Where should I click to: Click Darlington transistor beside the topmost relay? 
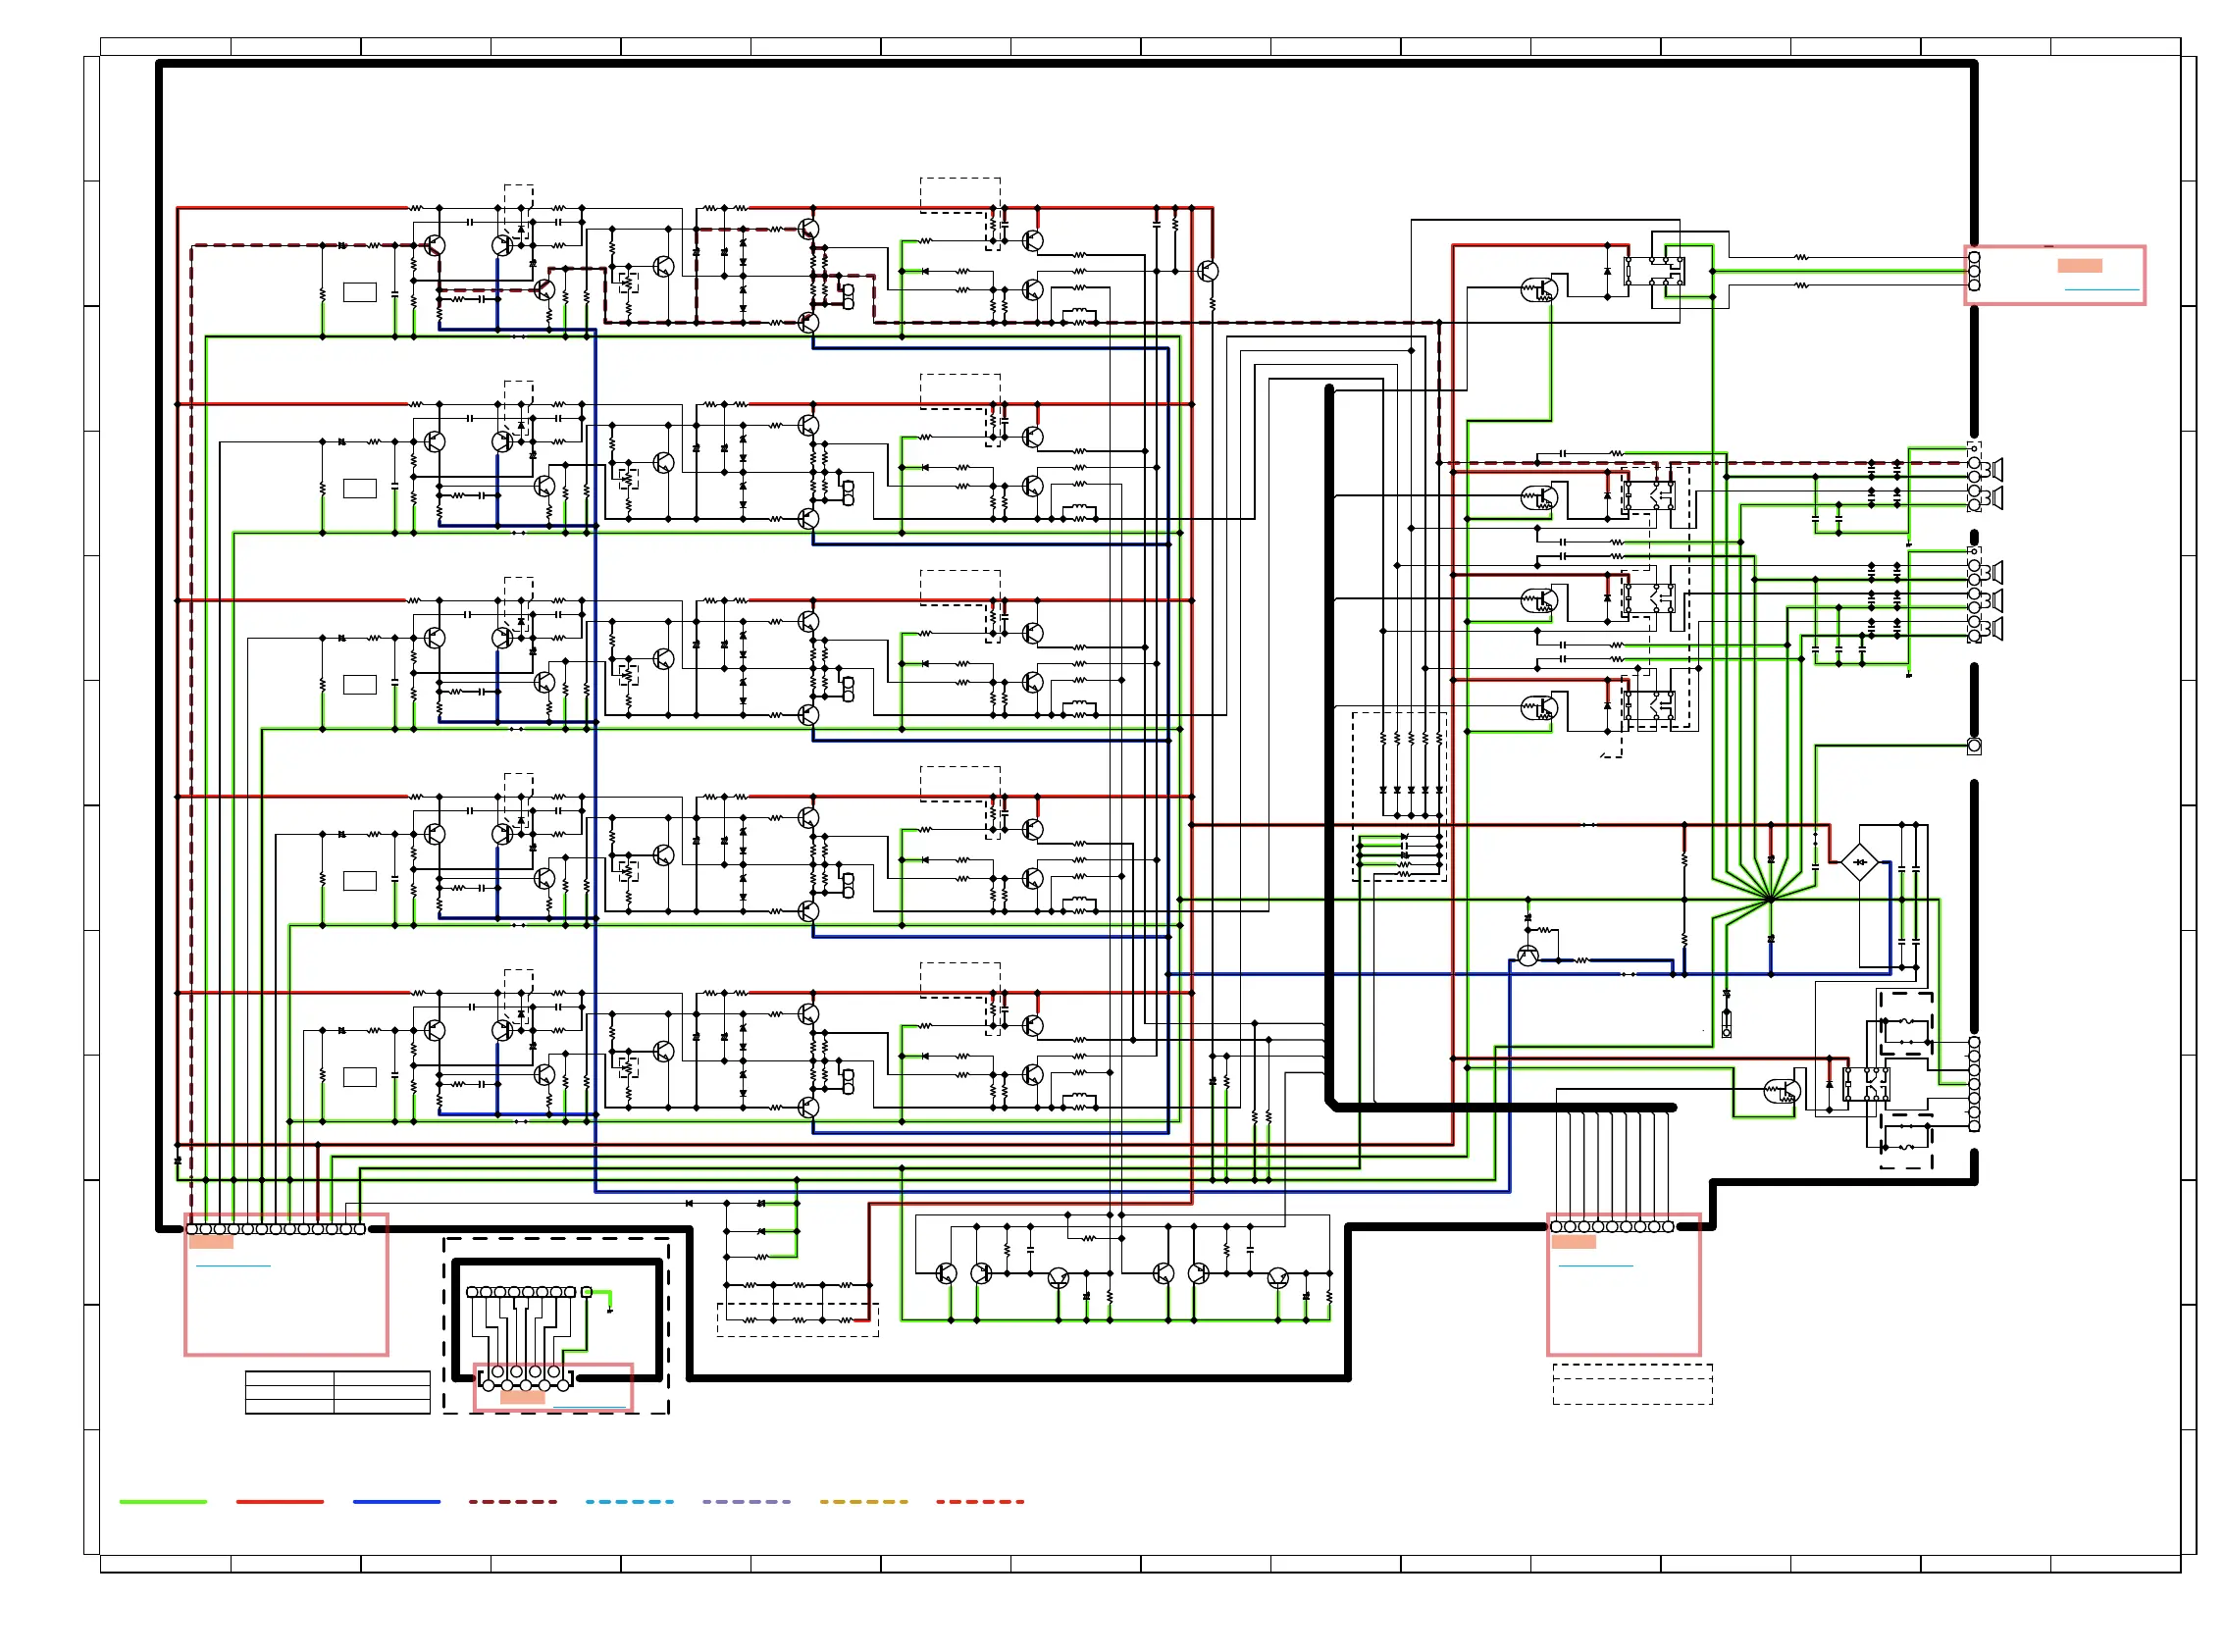[1539, 290]
